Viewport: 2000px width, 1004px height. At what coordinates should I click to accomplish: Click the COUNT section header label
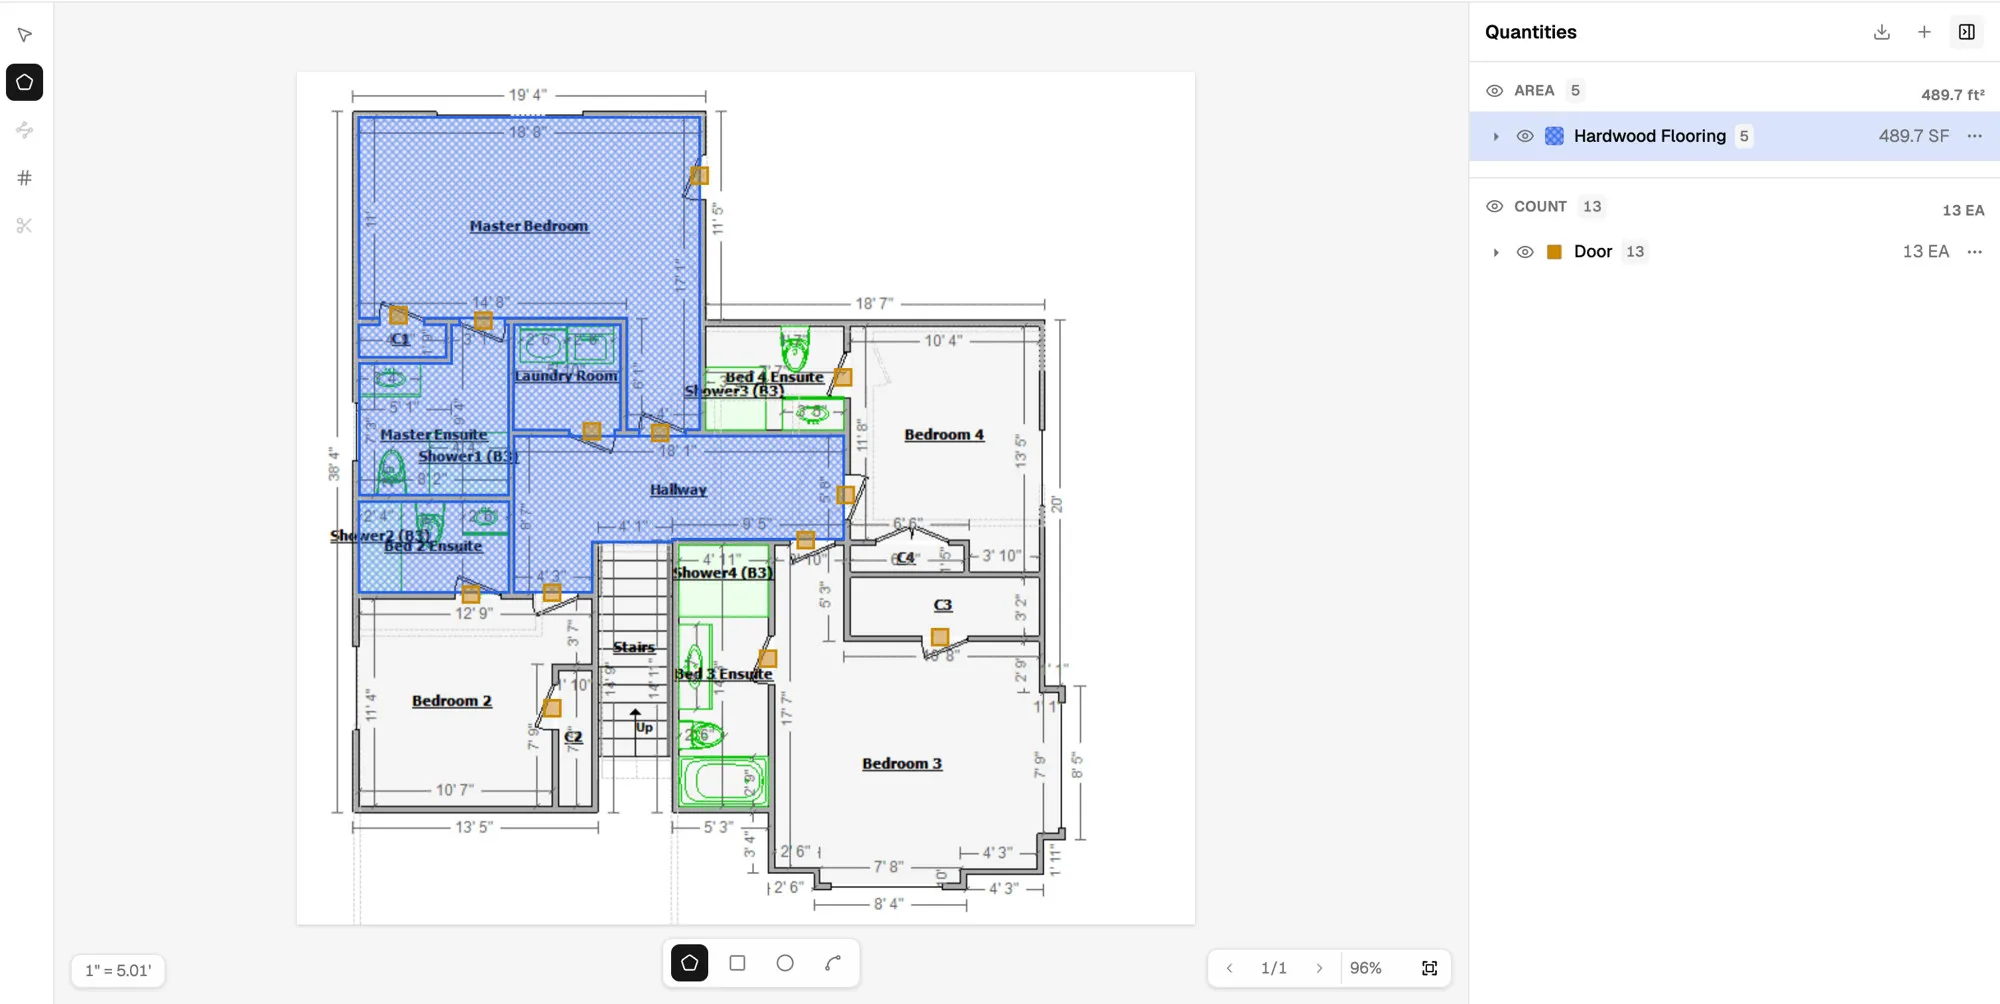[1540, 207]
